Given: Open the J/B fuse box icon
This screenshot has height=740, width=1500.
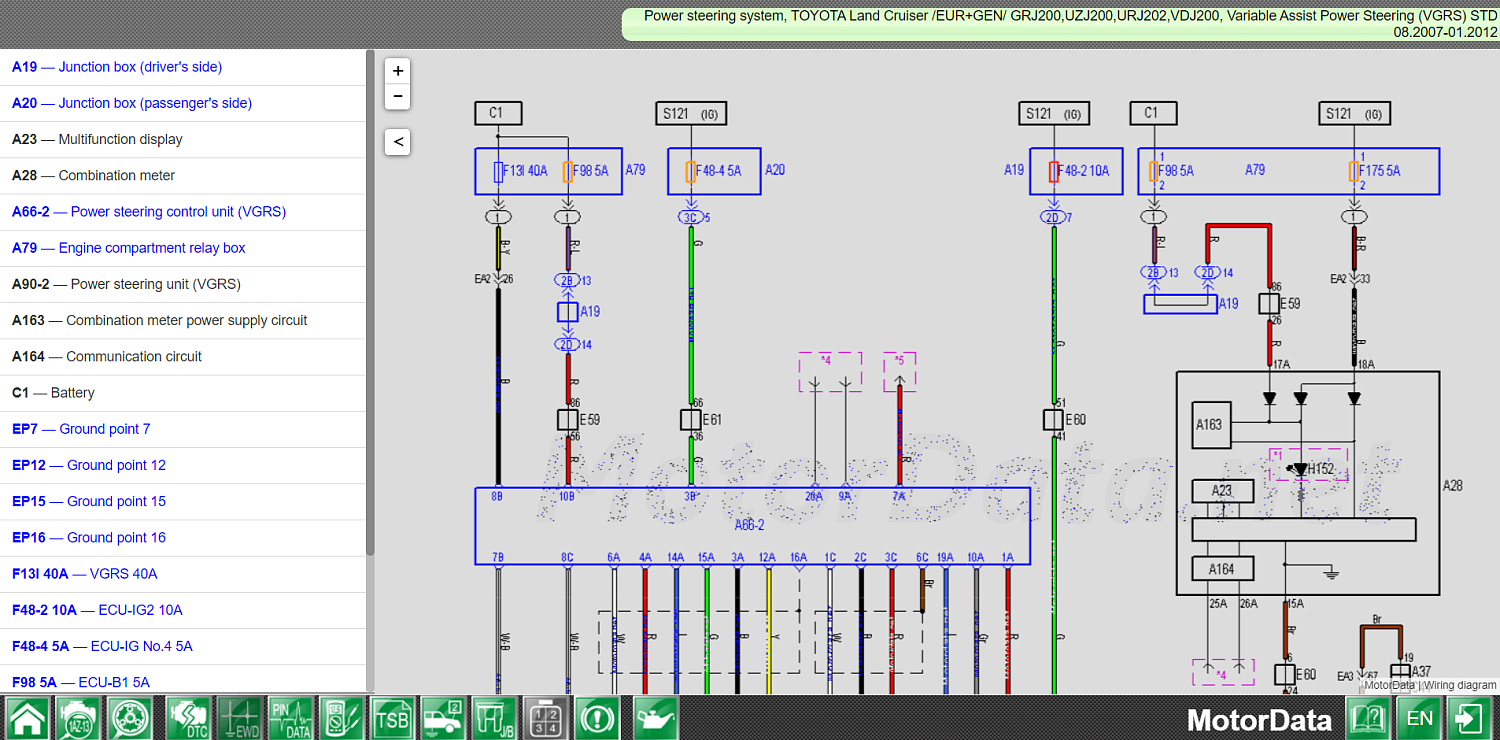Looking at the screenshot, I should [496, 718].
